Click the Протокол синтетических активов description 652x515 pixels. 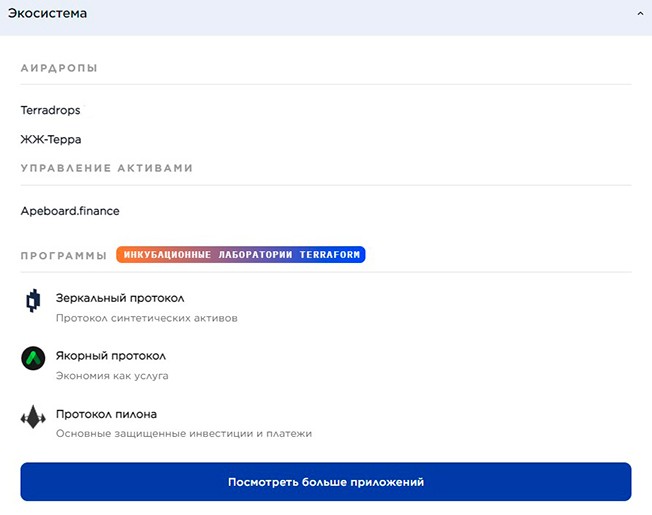coord(147,318)
